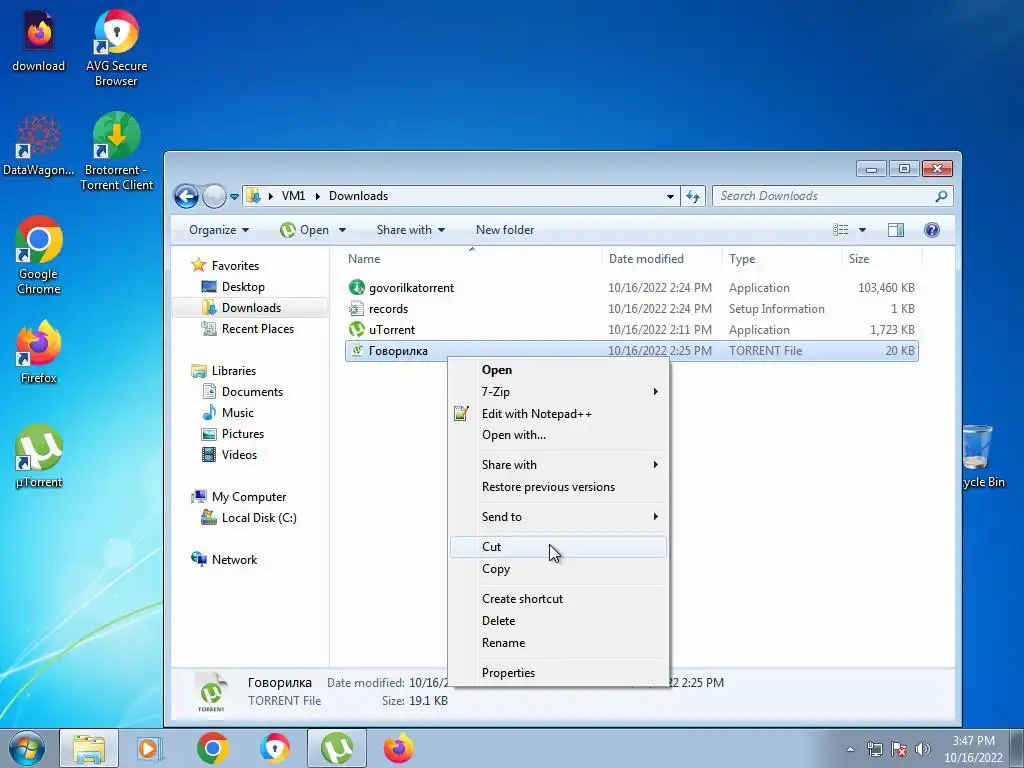Click in the Search Downloads field
1024x768 pixels.
[824, 196]
